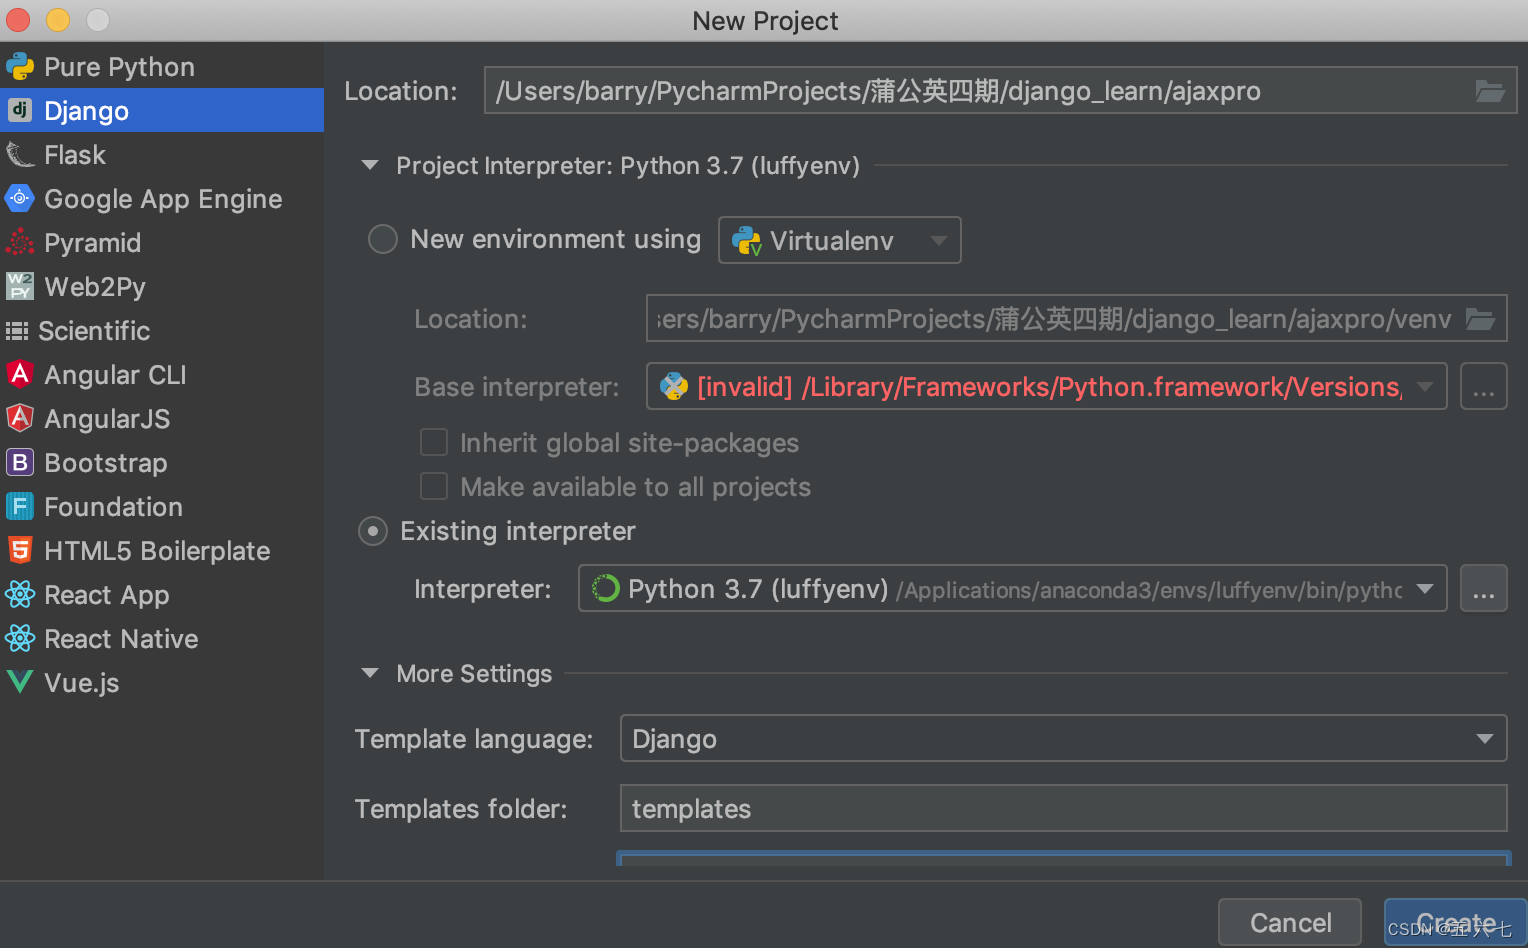The width and height of the screenshot is (1528, 948).
Task: Select HTML5 Boilerplate in the project list
Action: 162,551
